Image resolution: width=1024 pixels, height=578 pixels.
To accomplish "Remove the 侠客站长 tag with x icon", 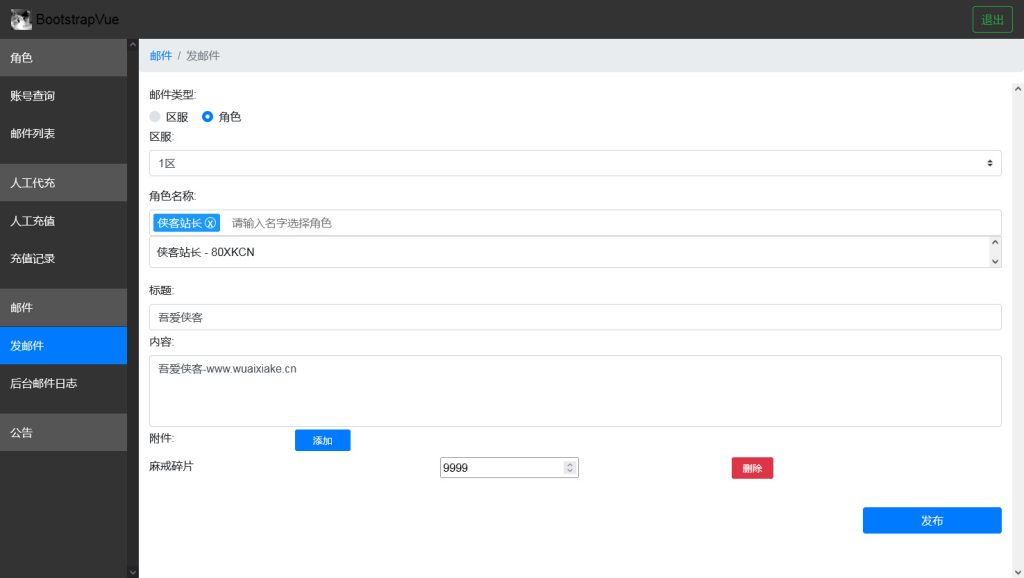I will pyautogui.click(x=210, y=223).
